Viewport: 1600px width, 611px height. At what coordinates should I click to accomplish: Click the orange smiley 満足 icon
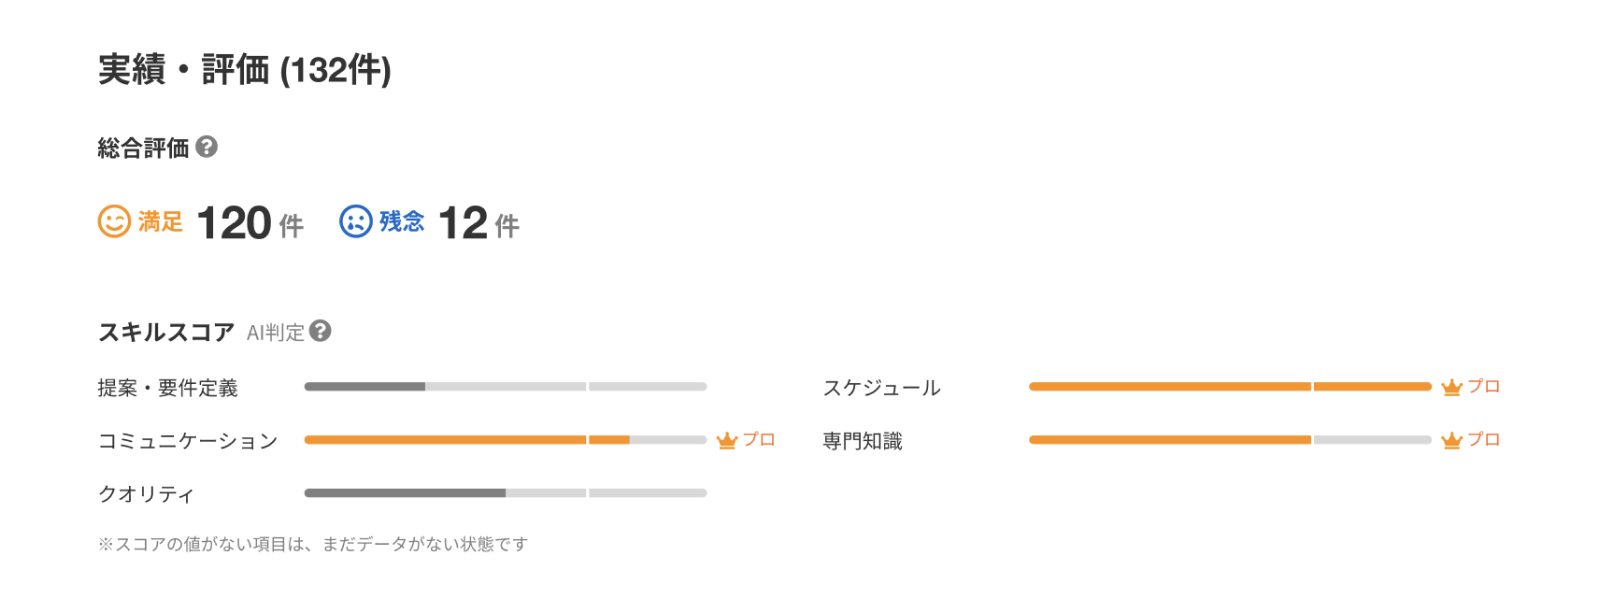point(114,221)
